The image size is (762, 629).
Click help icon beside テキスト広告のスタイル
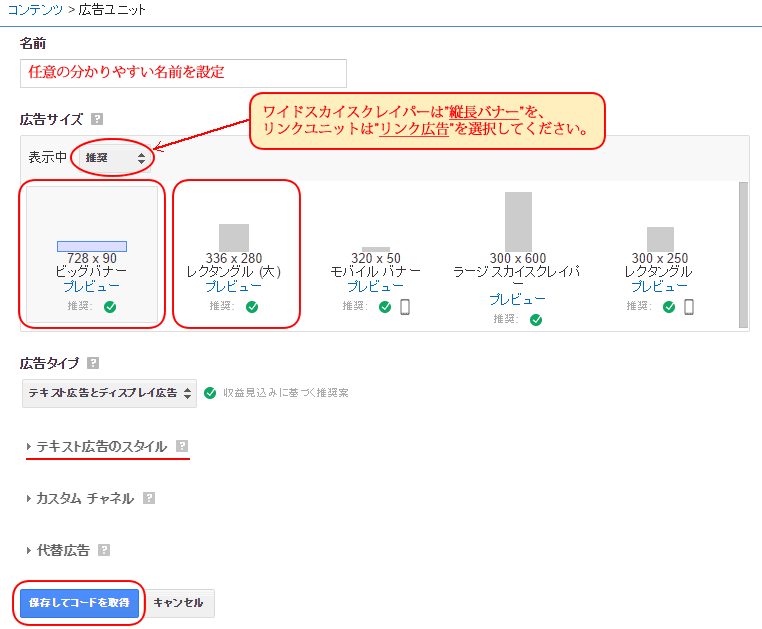(x=182, y=447)
